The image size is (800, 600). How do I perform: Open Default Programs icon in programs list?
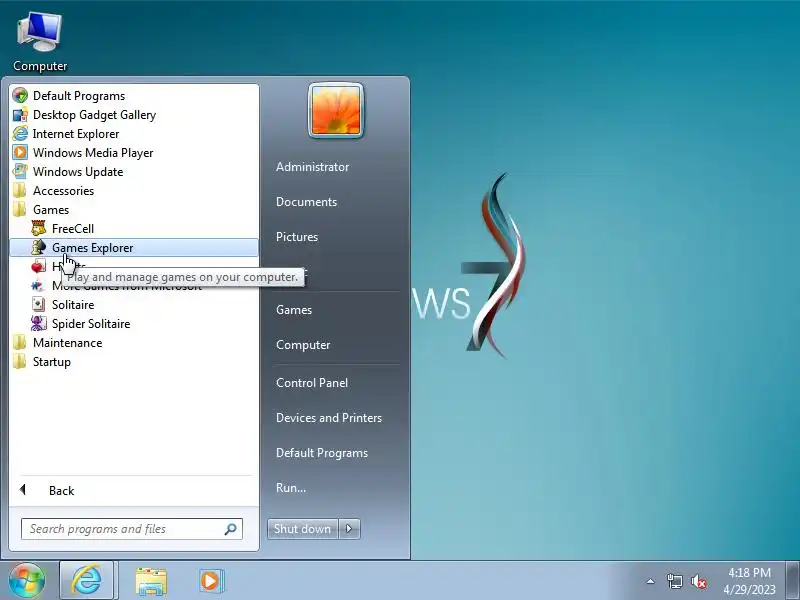20,95
